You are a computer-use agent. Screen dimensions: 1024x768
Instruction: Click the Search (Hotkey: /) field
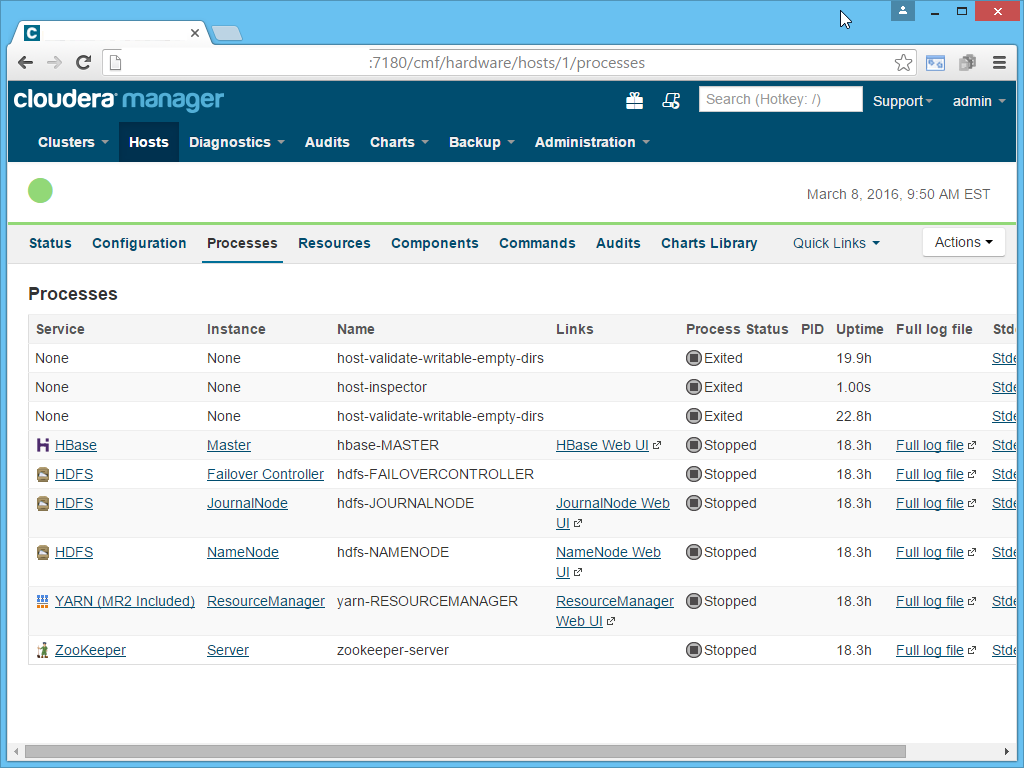click(780, 99)
